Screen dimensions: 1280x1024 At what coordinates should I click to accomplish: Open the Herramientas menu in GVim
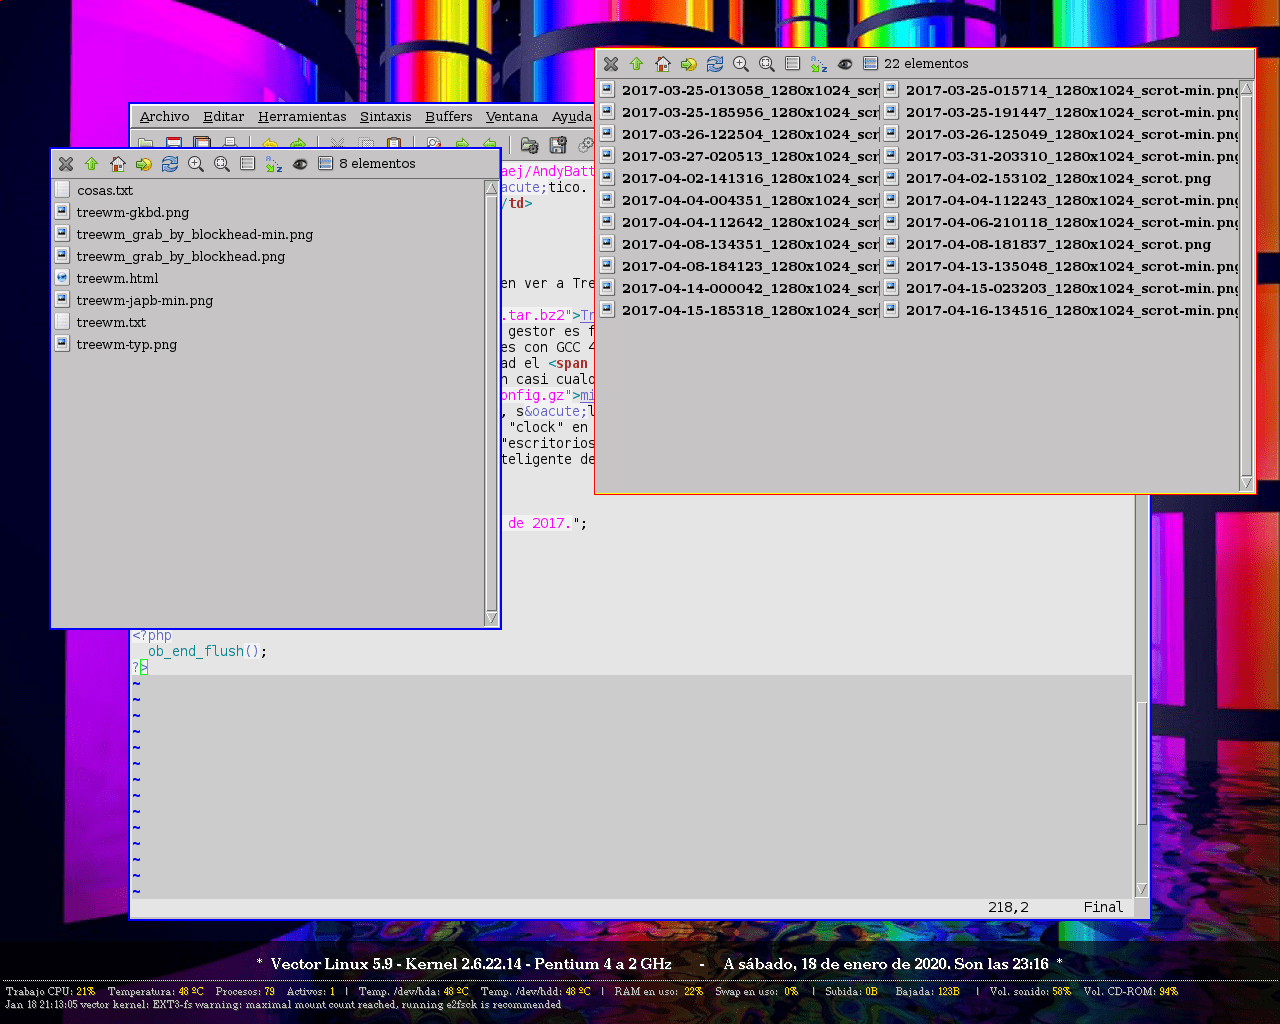(x=302, y=117)
